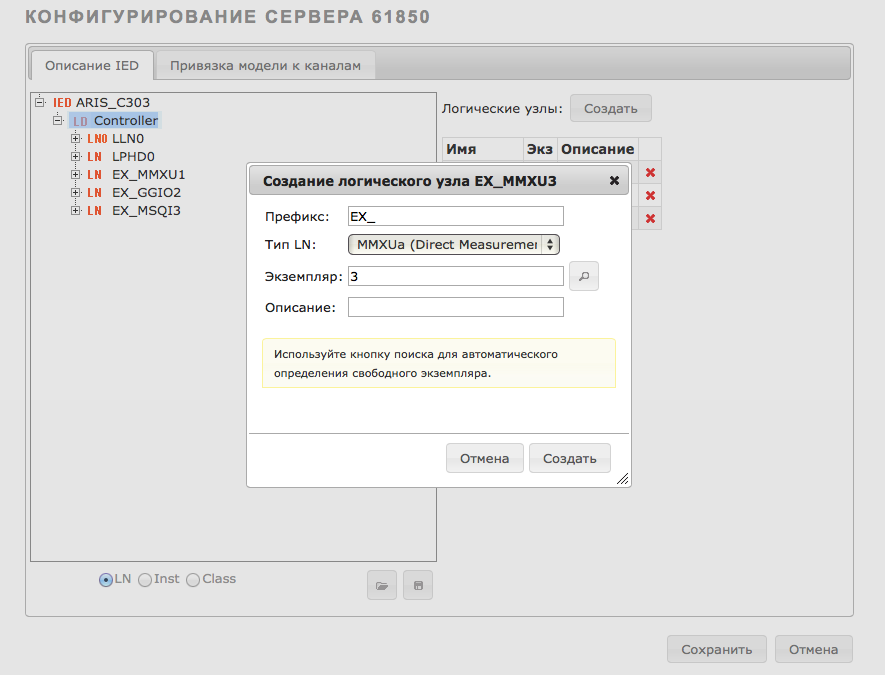Click Создать in the dialog footer
The height and width of the screenshot is (675, 885).
click(x=569, y=458)
